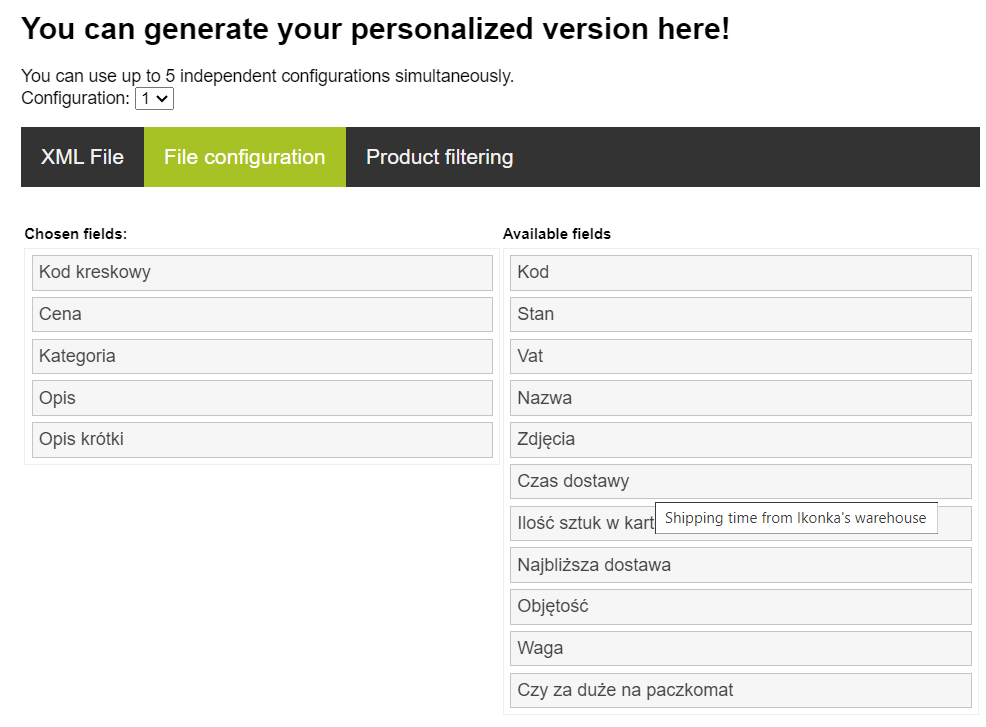Open the Configuration number dropdown
This screenshot has height=727, width=986.
click(154, 99)
